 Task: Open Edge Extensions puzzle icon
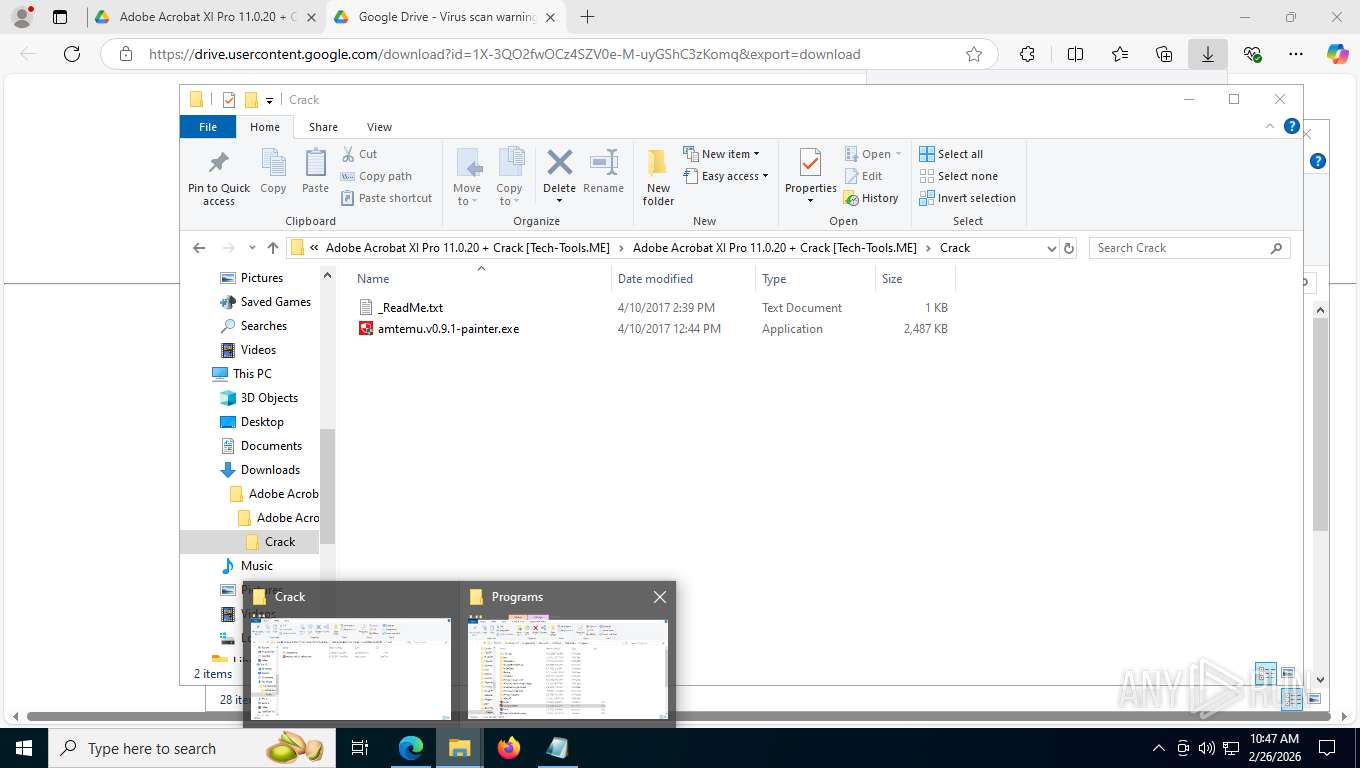pyautogui.click(x=1027, y=54)
